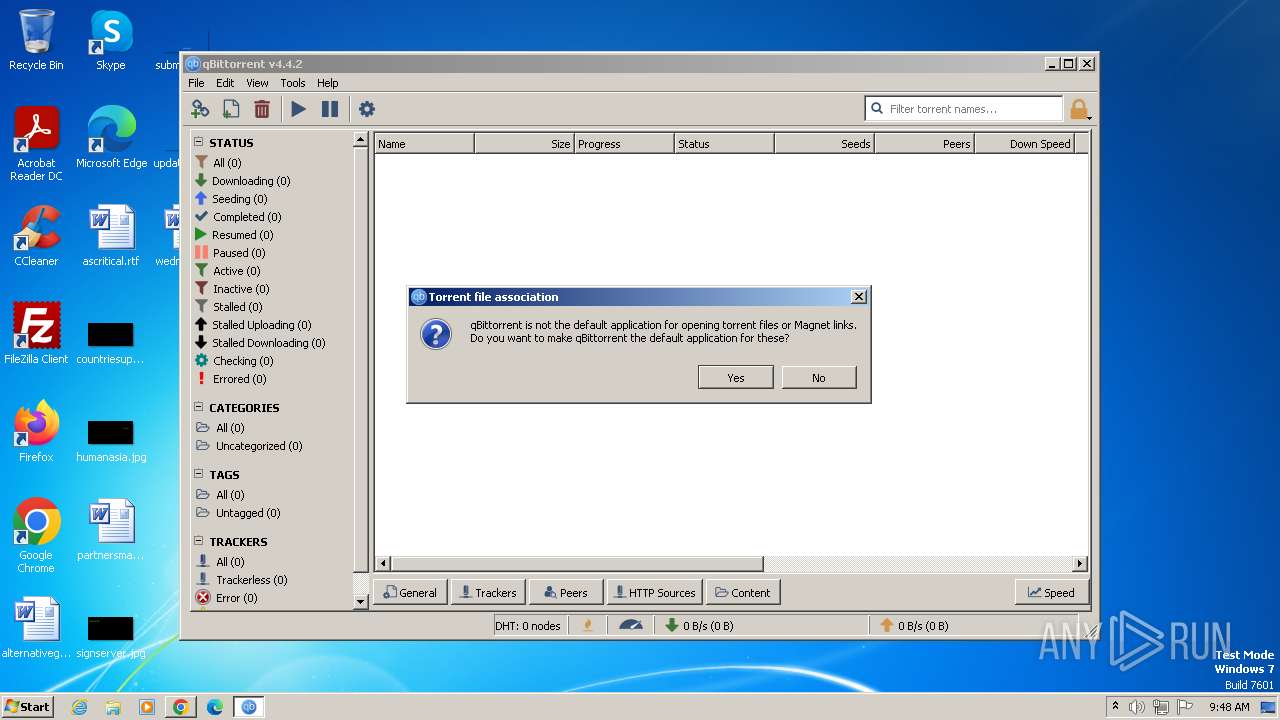Open the File menu
The image size is (1280, 720).
click(196, 83)
